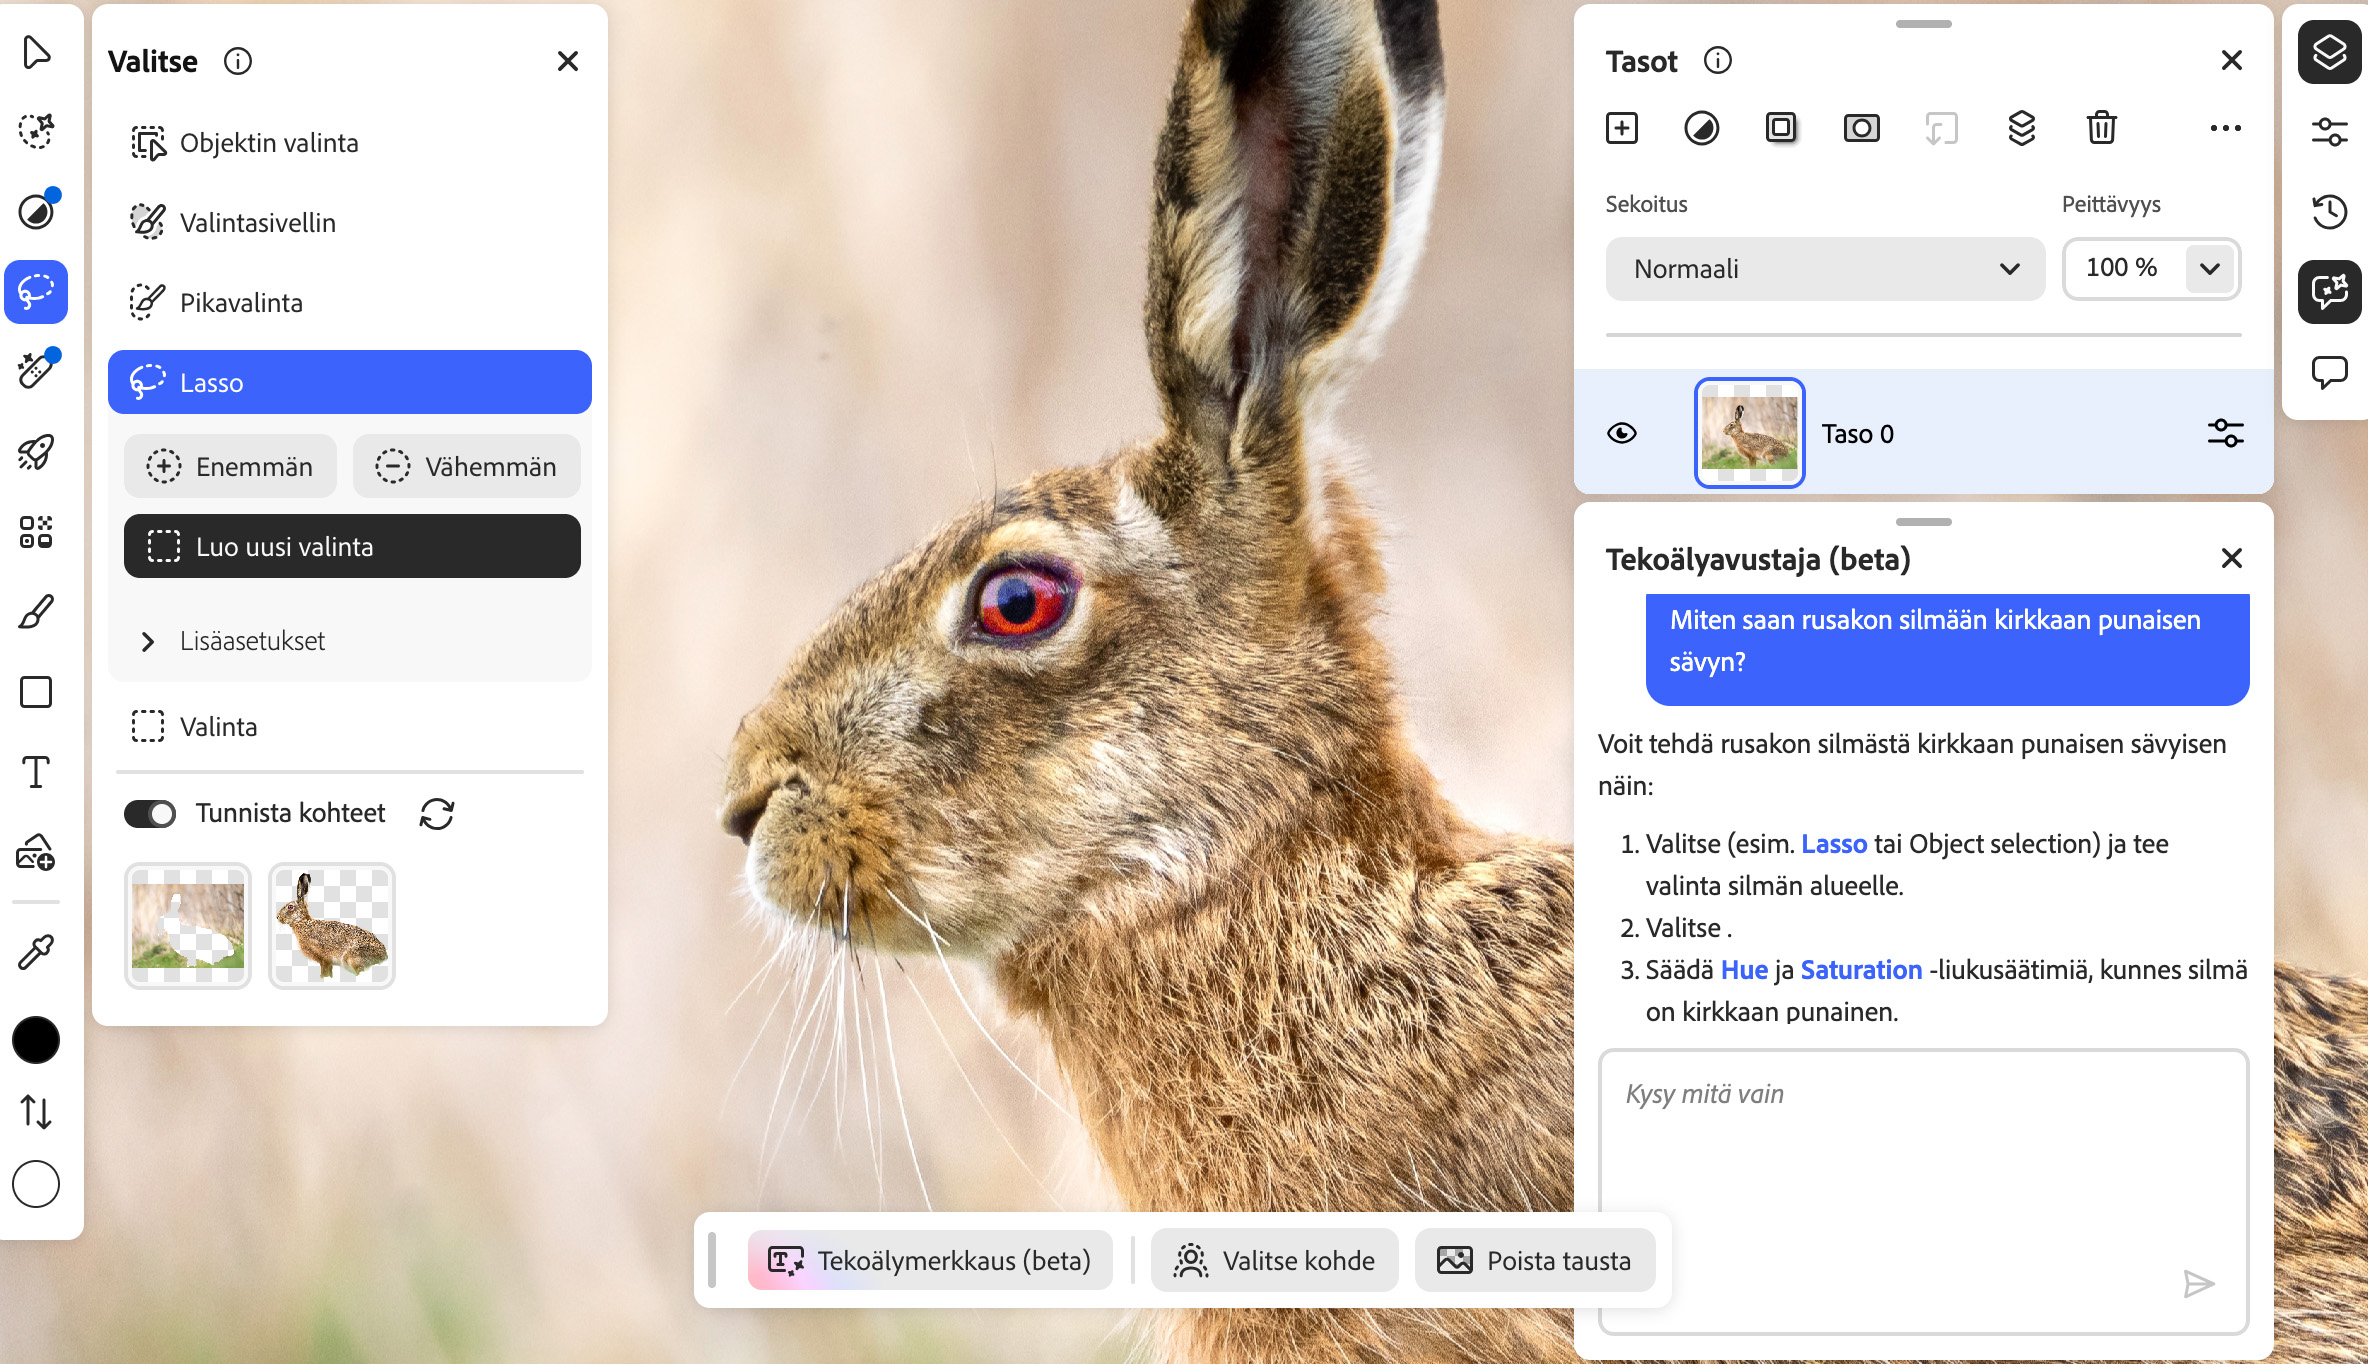Select the Vähemmän subtract mode
The width and height of the screenshot is (2368, 1364).
click(x=466, y=467)
